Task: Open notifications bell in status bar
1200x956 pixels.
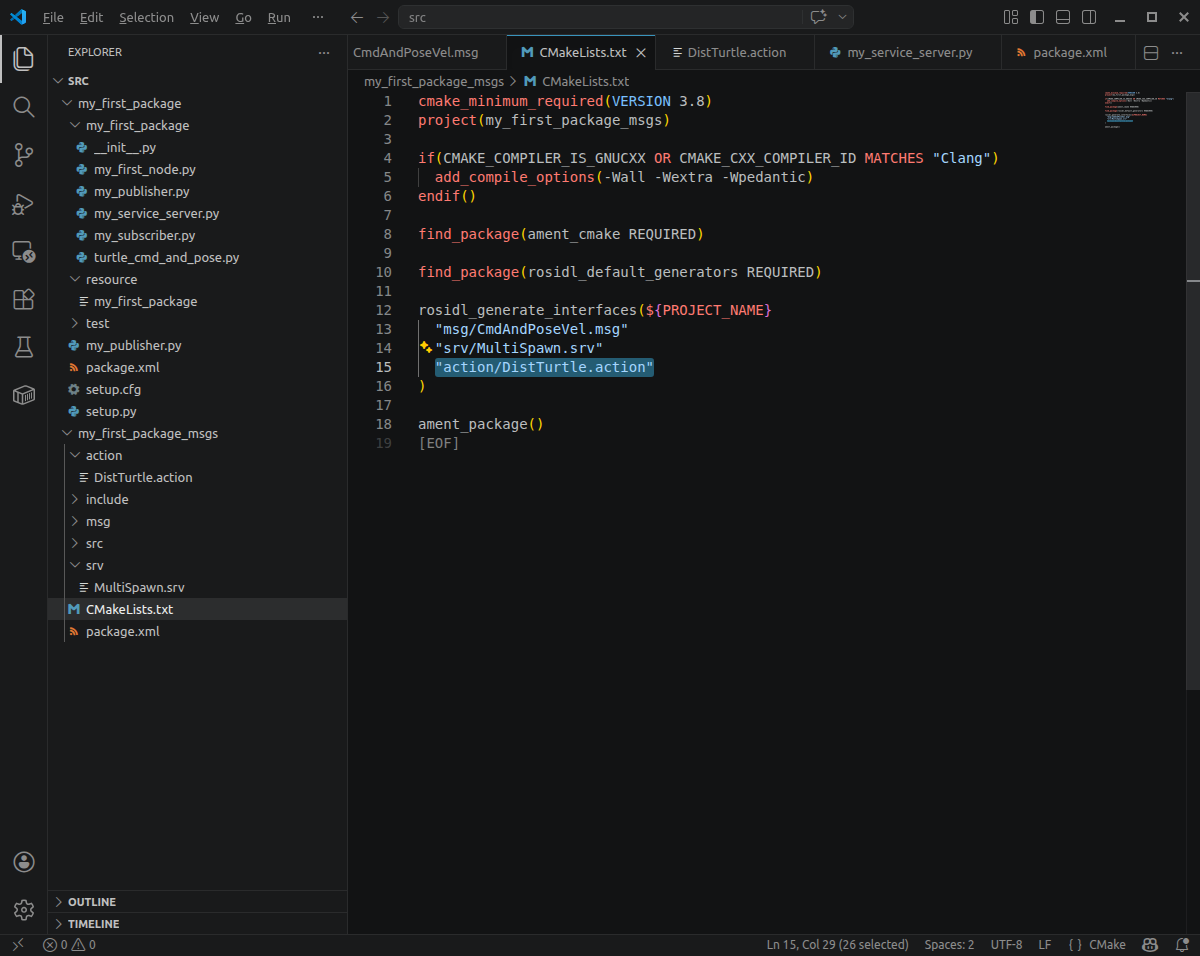Action: tap(1180, 944)
